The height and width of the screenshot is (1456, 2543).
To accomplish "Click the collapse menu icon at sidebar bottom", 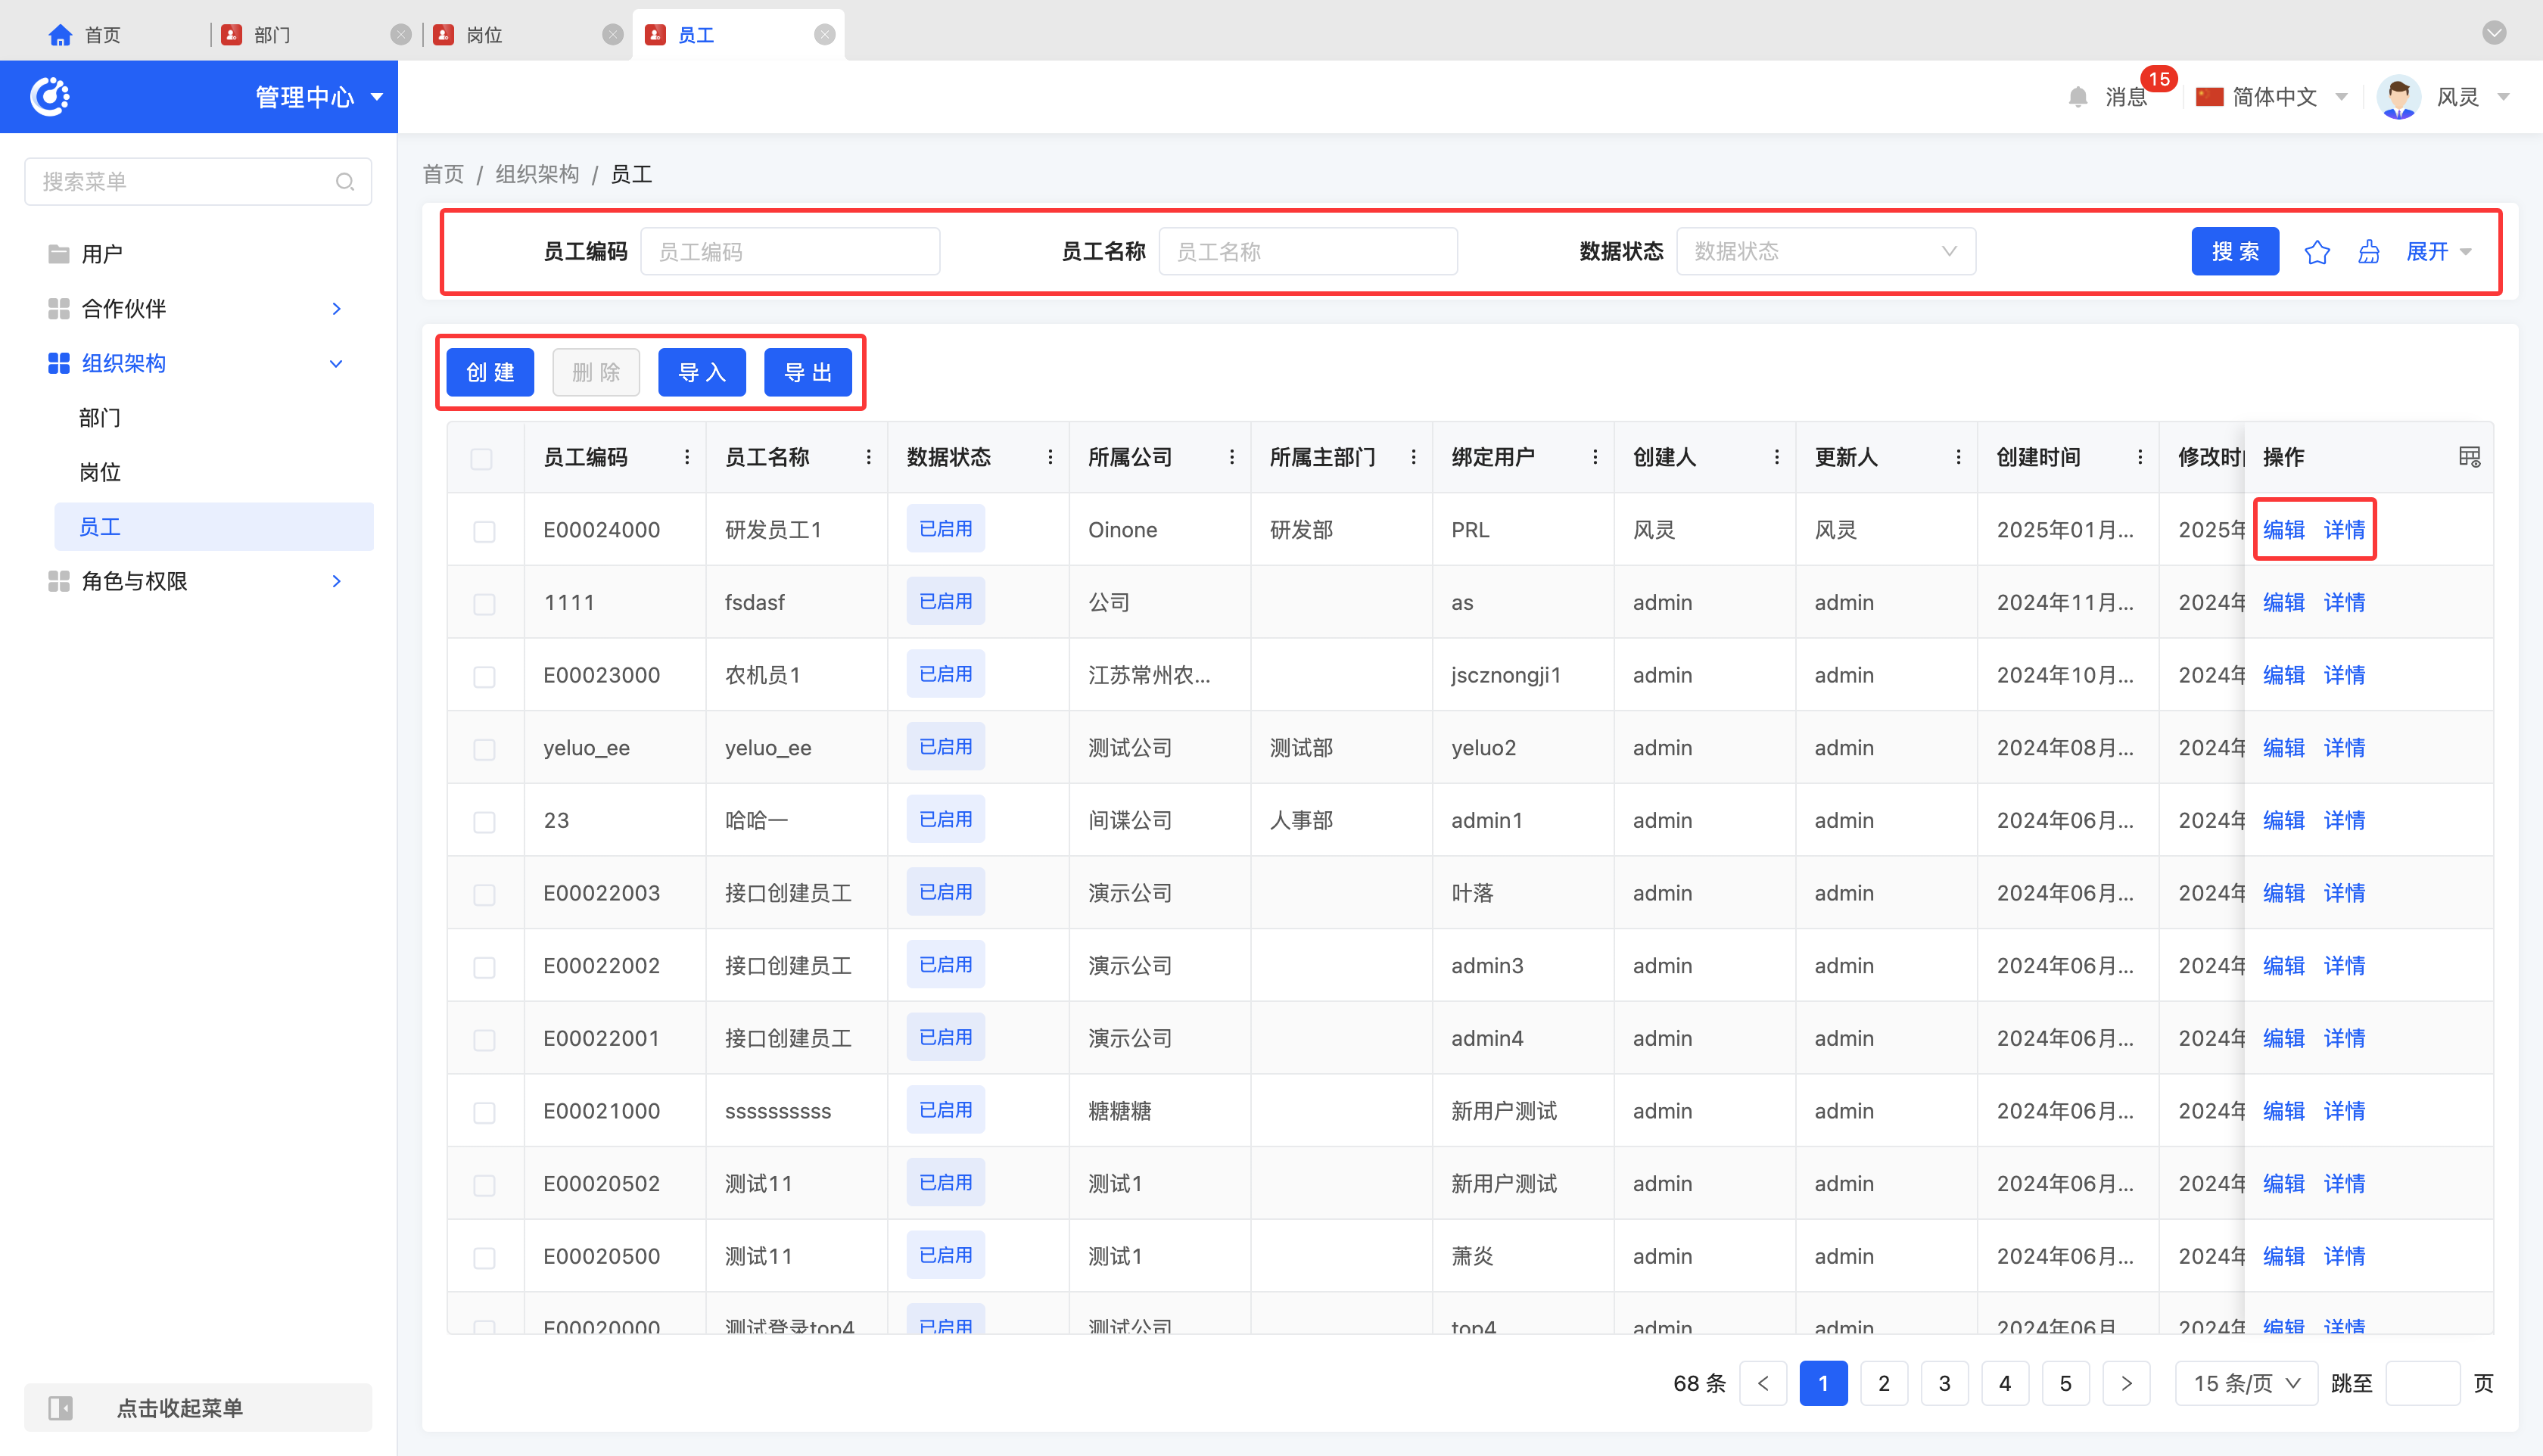I will point(61,1408).
